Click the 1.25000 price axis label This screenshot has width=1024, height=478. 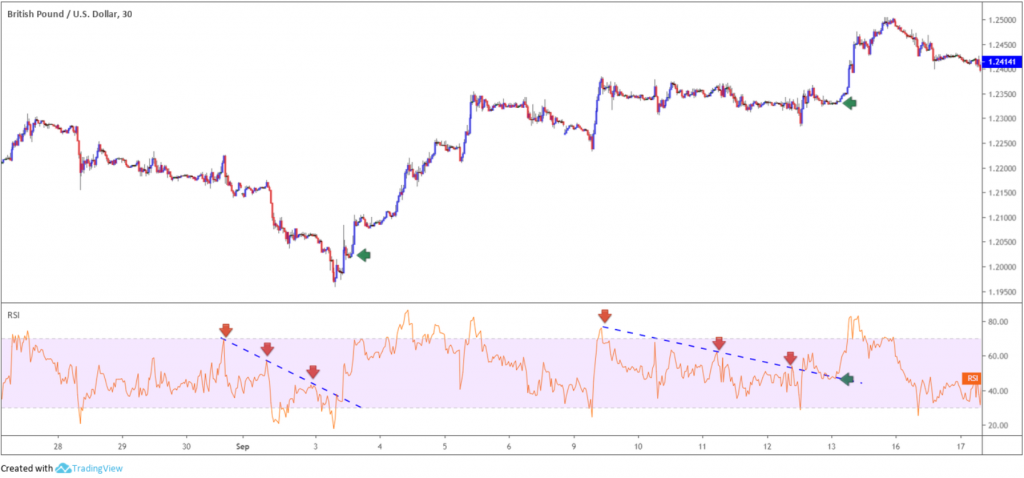(1002, 20)
